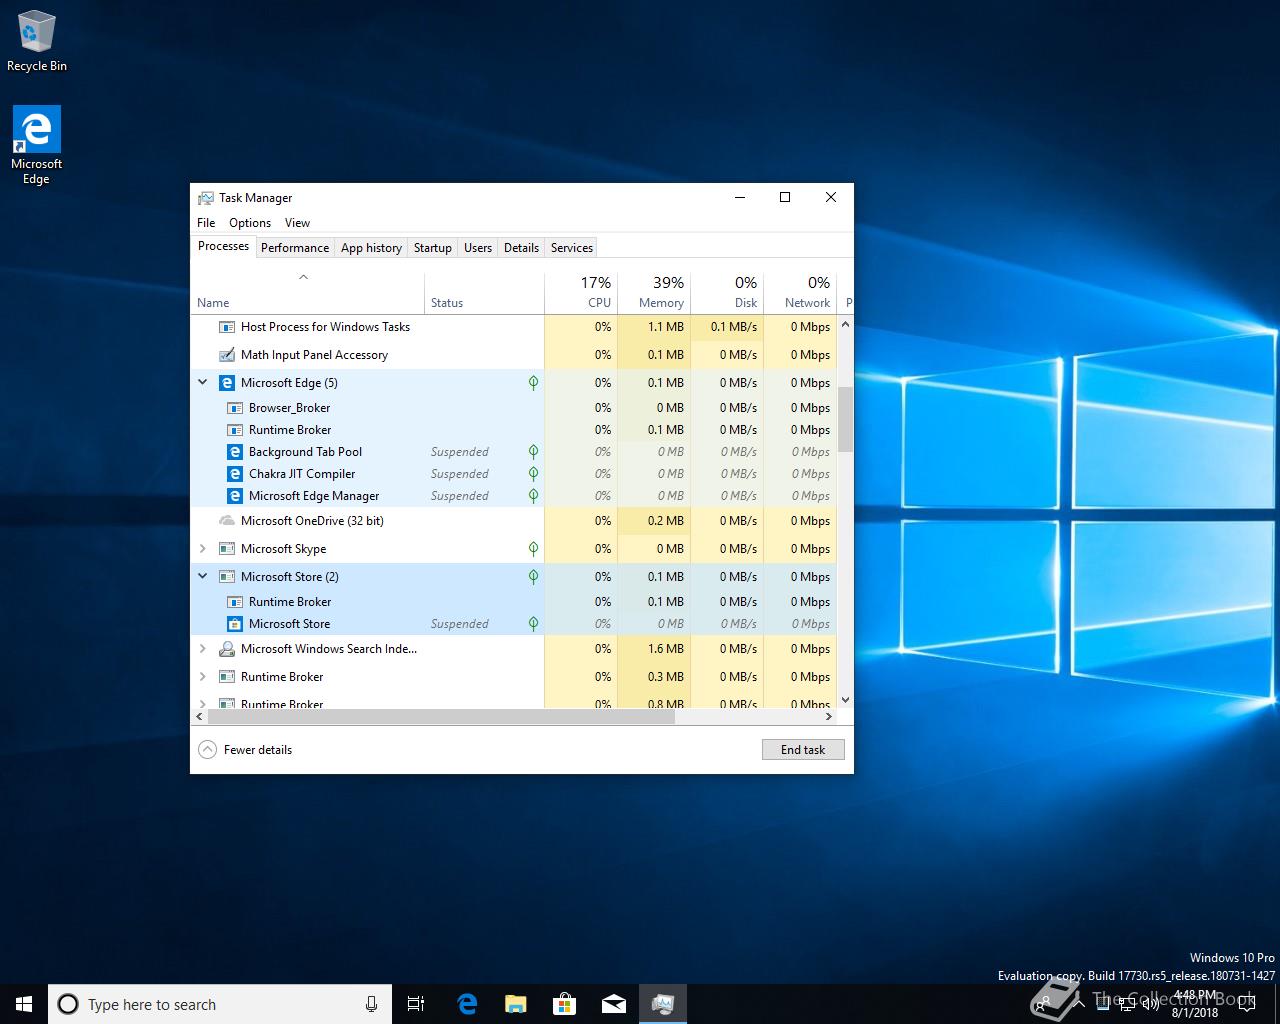Click the 'Type here to search' box

tap(218, 1004)
